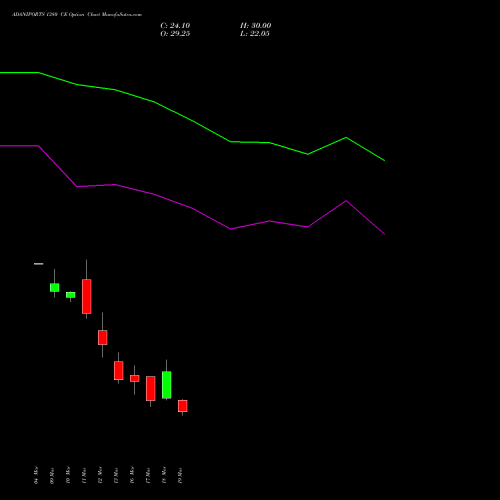Click the open value O: 29.25
This screenshot has width=500, height=500.
point(175,34)
